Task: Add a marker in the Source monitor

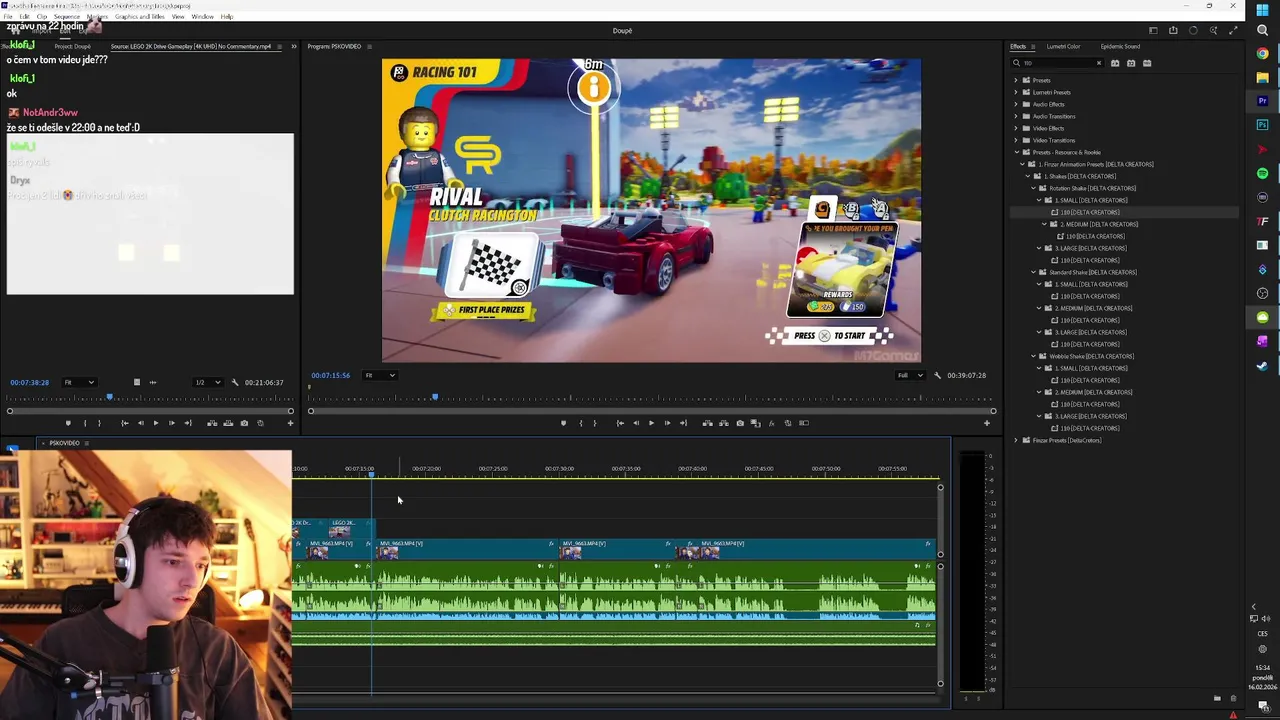Action: [x=68, y=423]
